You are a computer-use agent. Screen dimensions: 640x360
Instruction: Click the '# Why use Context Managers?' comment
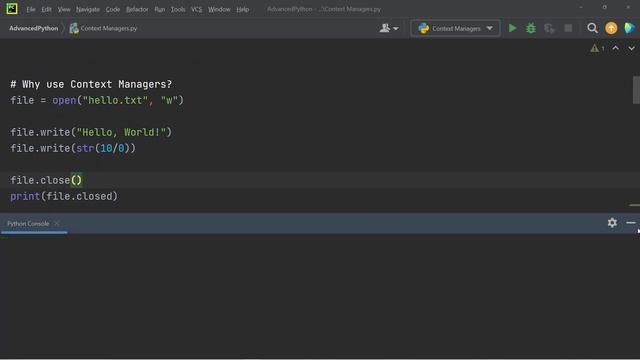(91, 84)
